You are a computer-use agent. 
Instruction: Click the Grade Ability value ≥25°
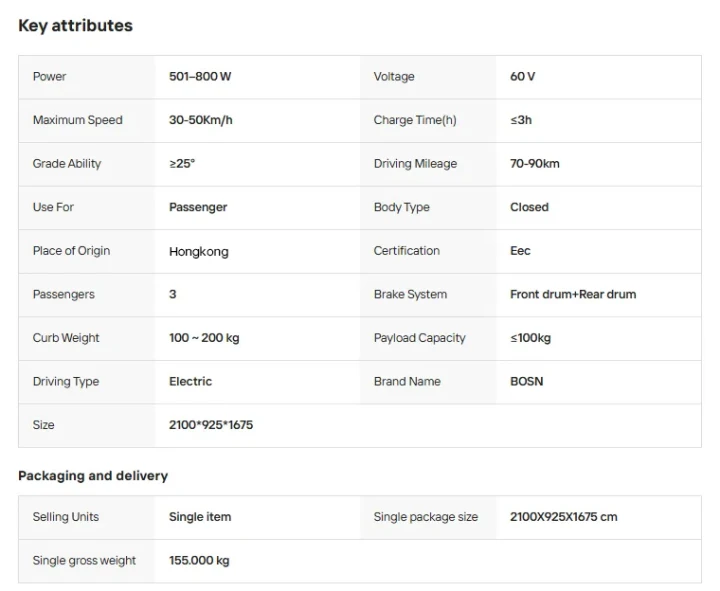(x=182, y=164)
